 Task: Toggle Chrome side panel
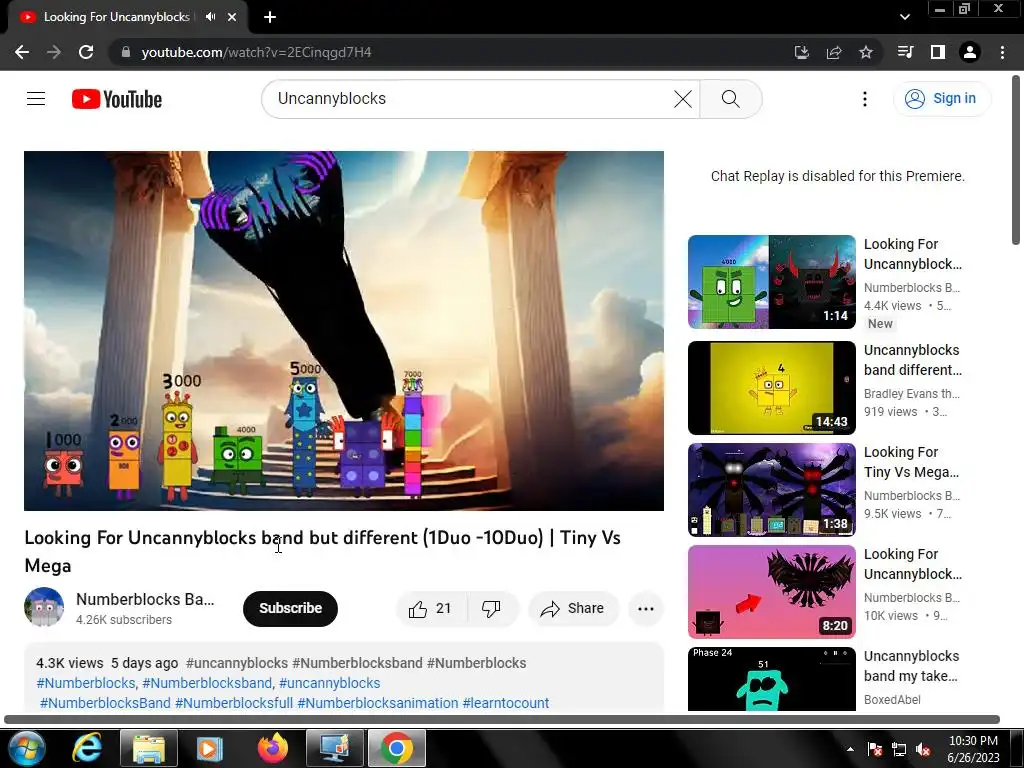pyautogui.click(x=938, y=52)
